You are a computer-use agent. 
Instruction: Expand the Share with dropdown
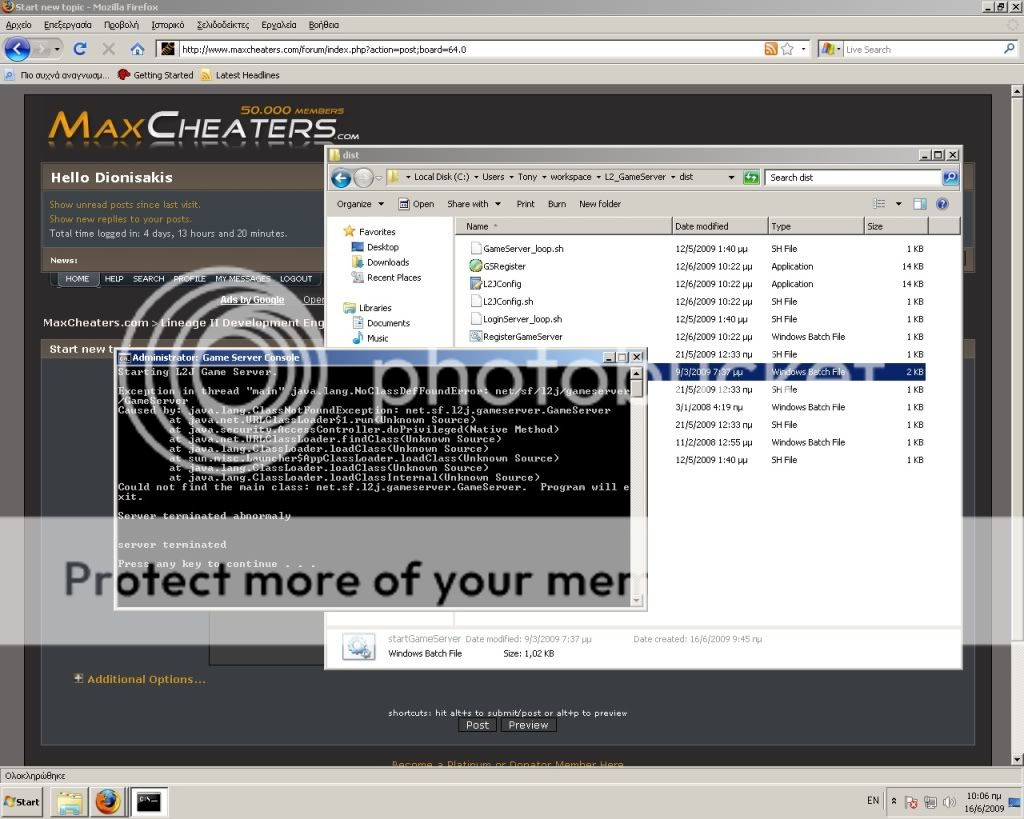pos(472,204)
